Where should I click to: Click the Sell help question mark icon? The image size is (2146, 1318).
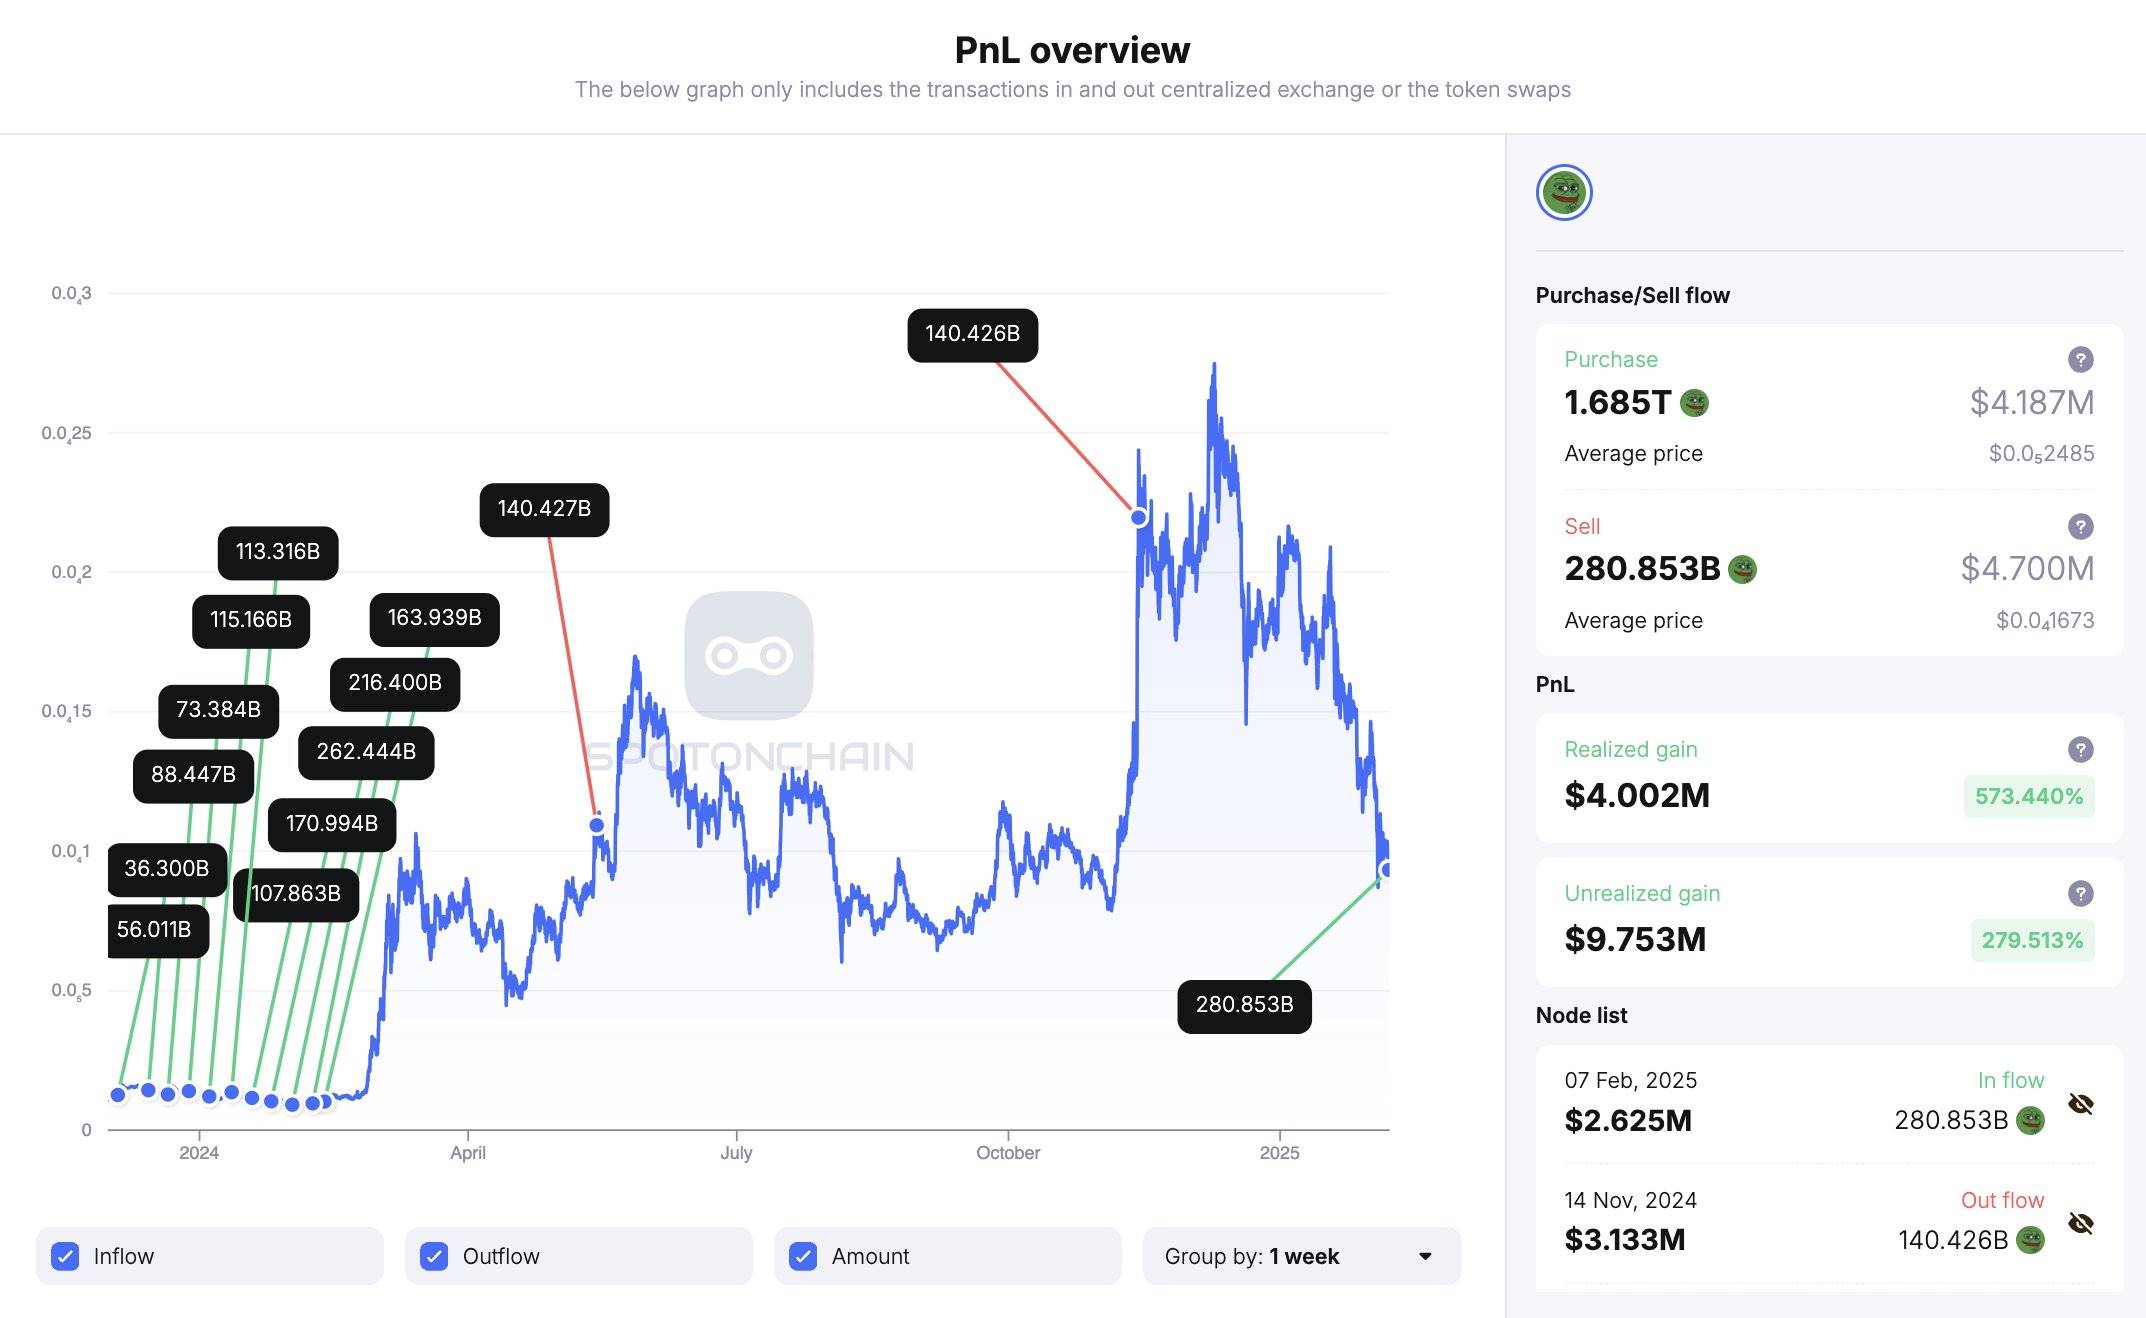(2080, 527)
